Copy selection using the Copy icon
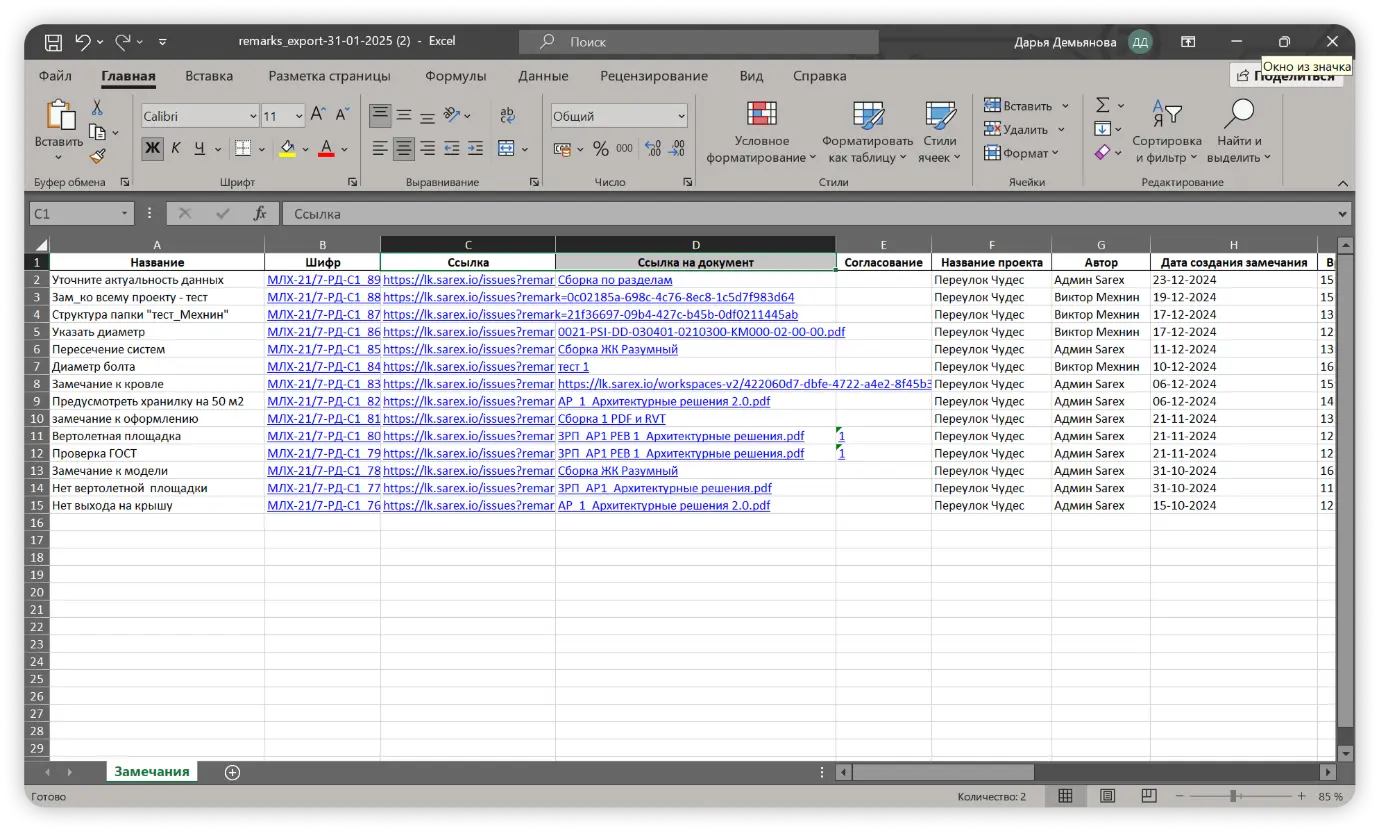1379x831 pixels. coord(97,132)
